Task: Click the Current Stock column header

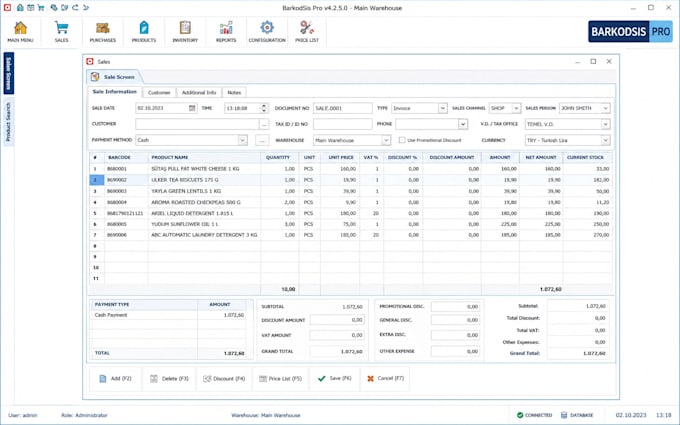Action: (x=588, y=157)
